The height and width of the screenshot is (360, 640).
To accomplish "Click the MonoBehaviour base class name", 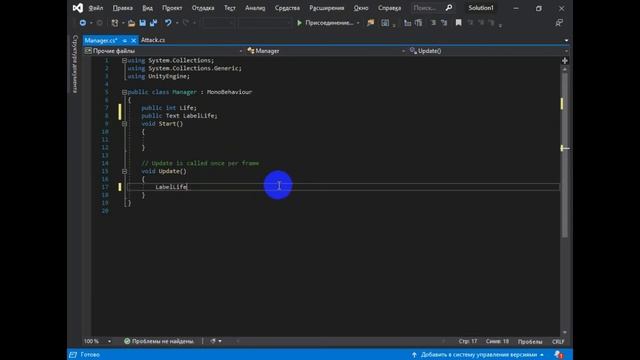I will [229, 92].
